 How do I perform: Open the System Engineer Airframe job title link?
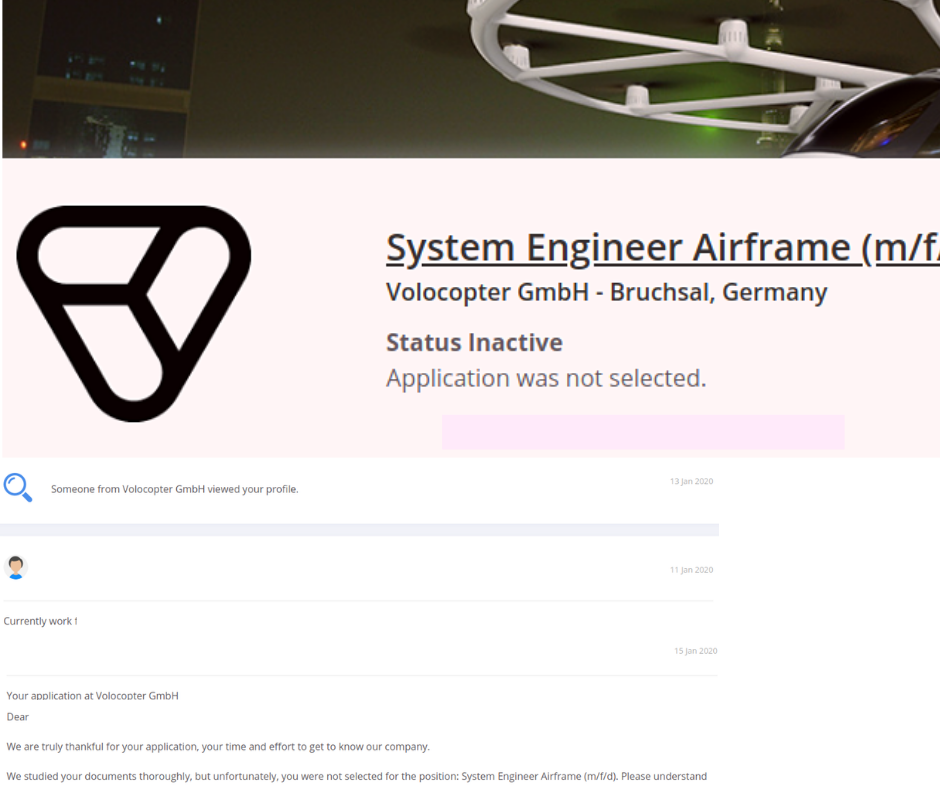(x=662, y=248)
